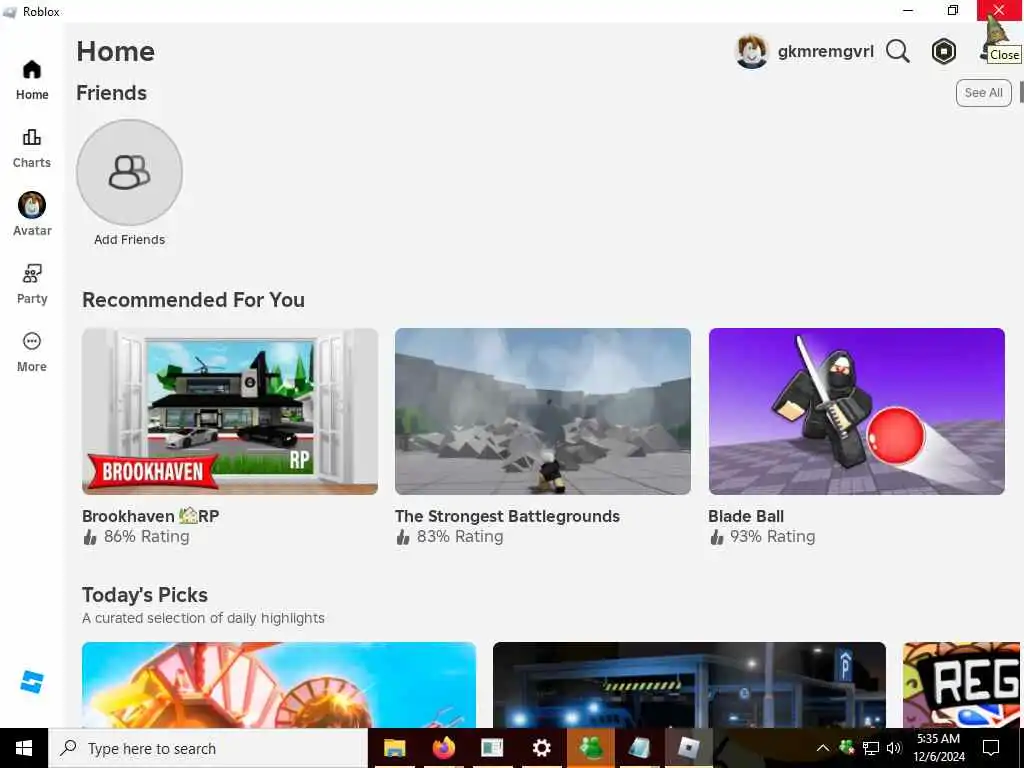The width and height of the screenshot is (1024, 768).
Task: Open the Avatar editor from the sidebar
Action: click(x=32, y=214)
